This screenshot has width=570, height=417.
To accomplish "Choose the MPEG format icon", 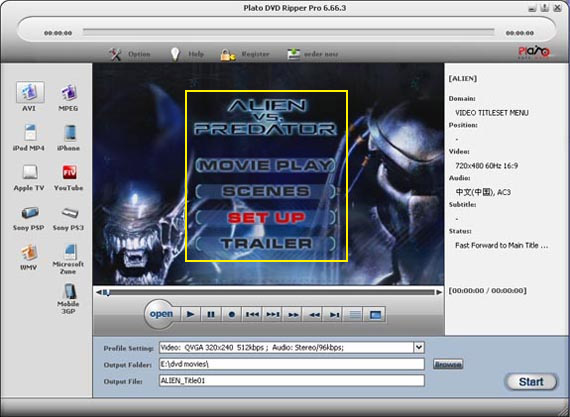I will click(x=68, y=92).
